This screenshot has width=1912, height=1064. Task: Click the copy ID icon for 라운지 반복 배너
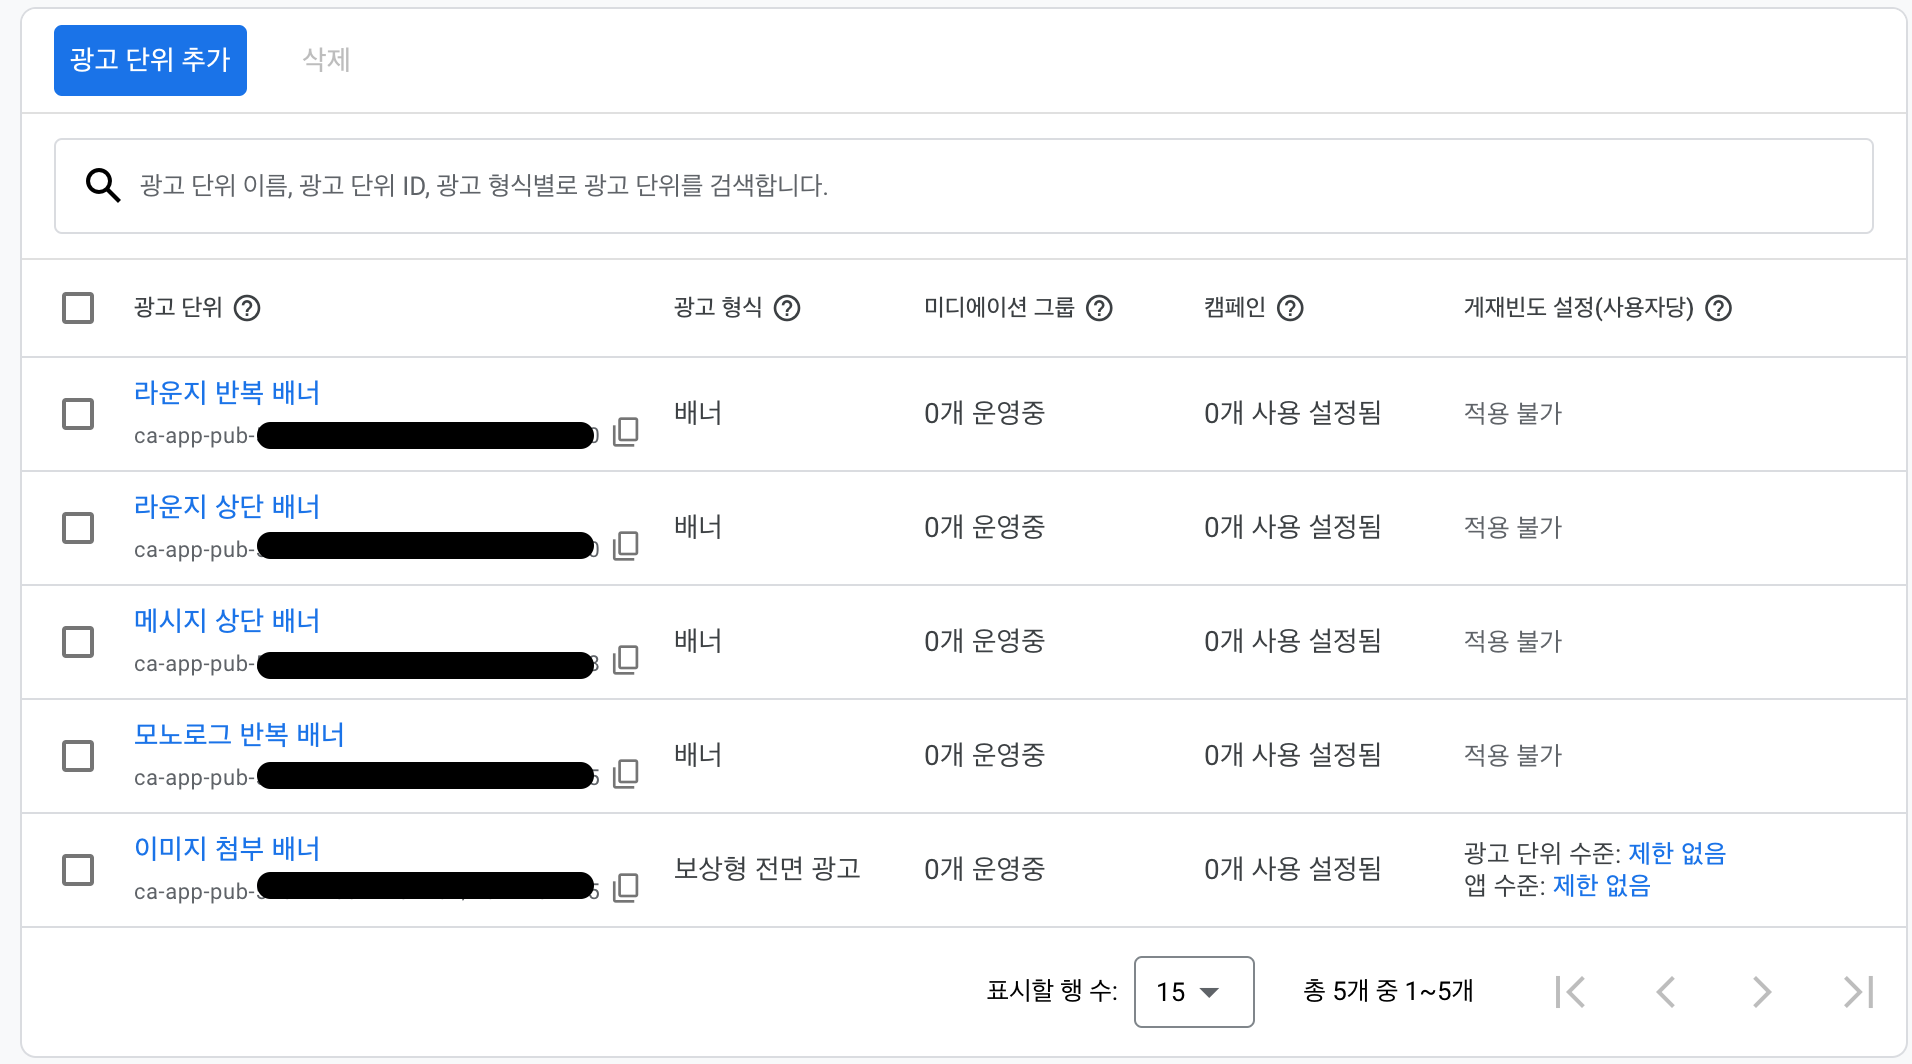[x=626, y=432]
